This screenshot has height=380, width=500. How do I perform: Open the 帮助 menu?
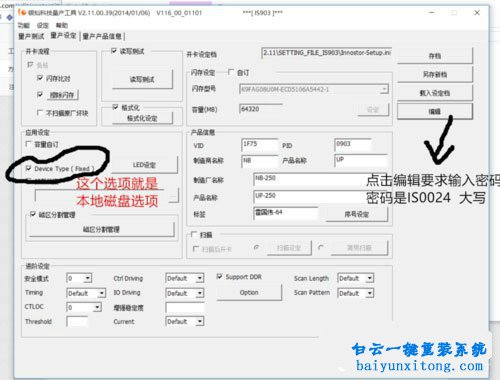(62, 25)
